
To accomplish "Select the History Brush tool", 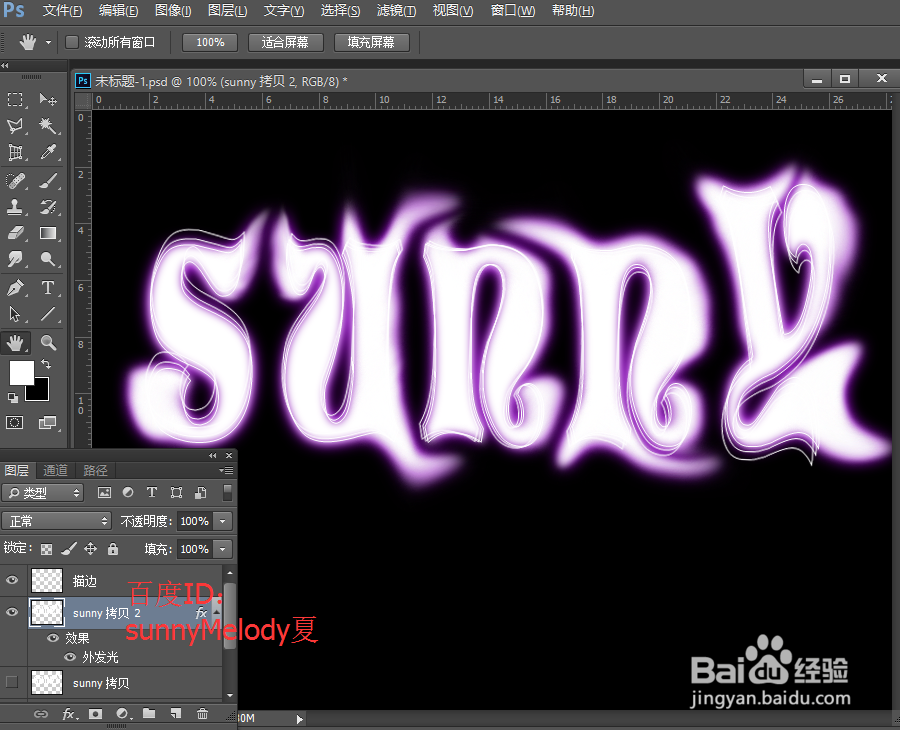I will click(x=48, y=207).
